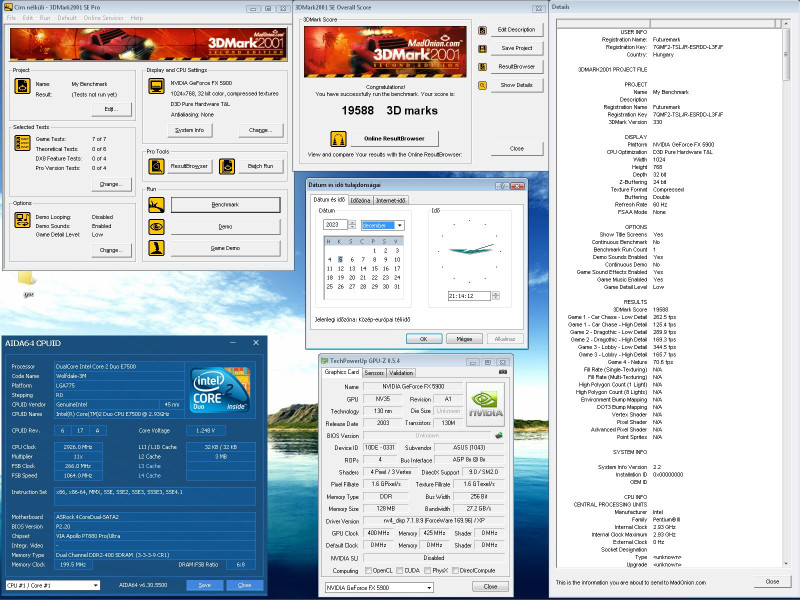Screen dimensions: 800x600
Task: Click the ResultBrowser magnifier icon in Pro Tools
Action: tap(157, 166)
